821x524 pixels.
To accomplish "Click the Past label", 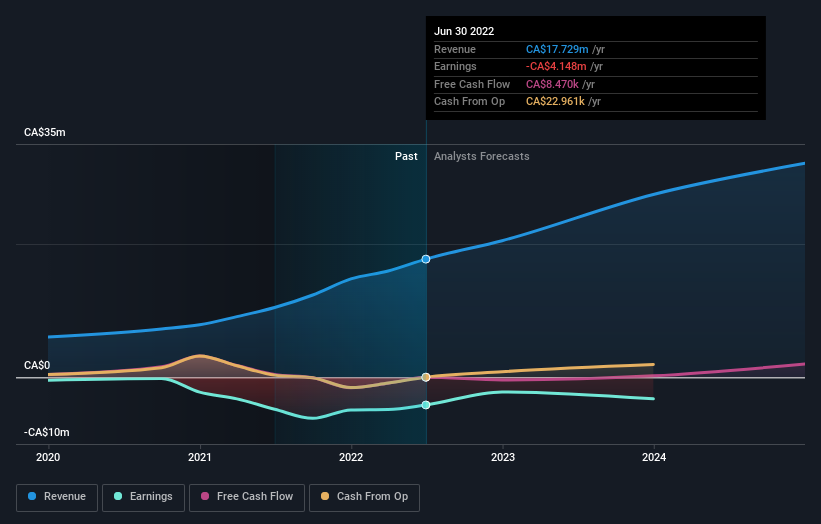I will pyautogui.click(x=406, y=156).
